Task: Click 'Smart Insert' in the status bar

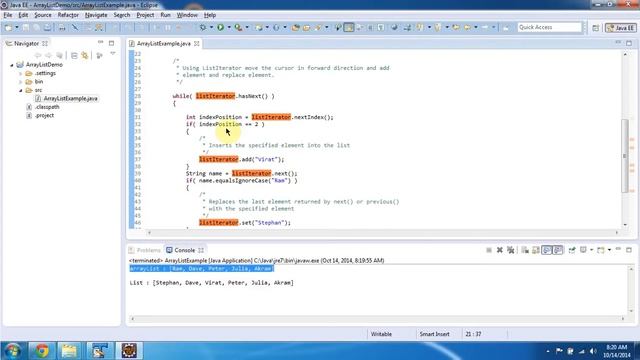Action: pyautogui.click(x=435, y=334)
